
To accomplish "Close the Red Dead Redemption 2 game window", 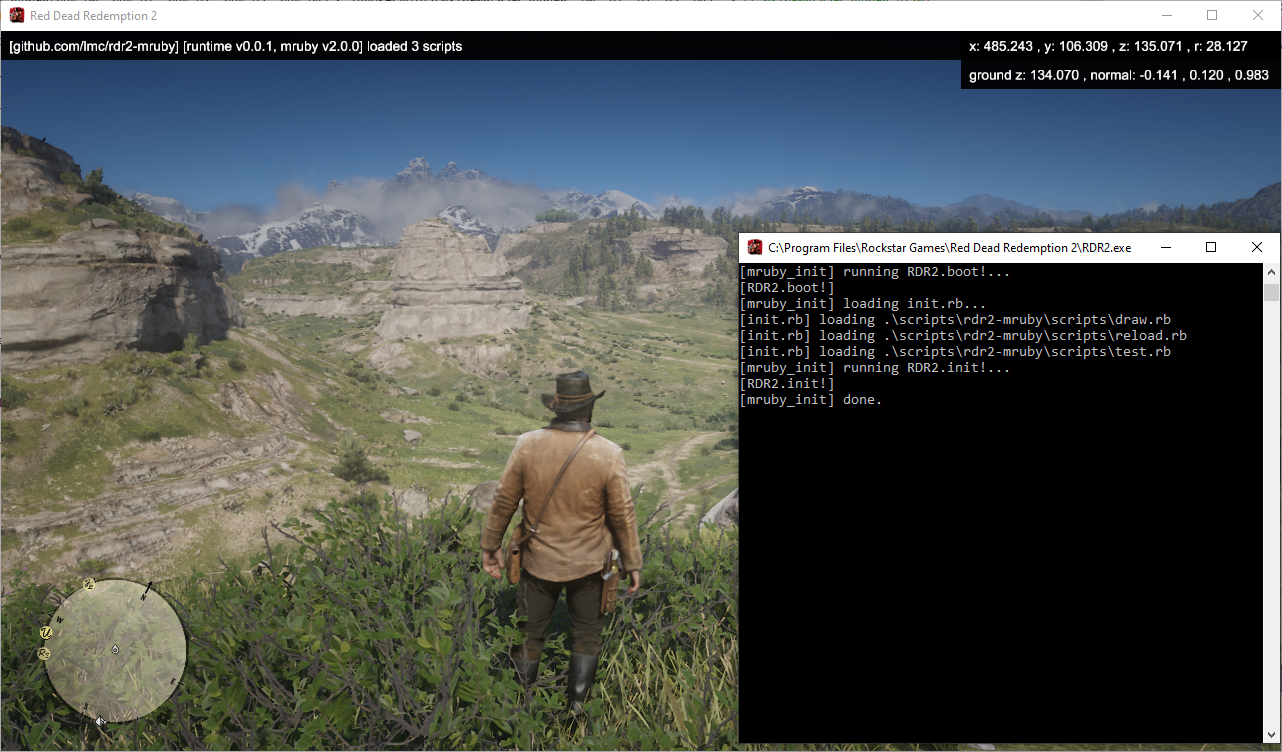I will (x=1258, y=15).
